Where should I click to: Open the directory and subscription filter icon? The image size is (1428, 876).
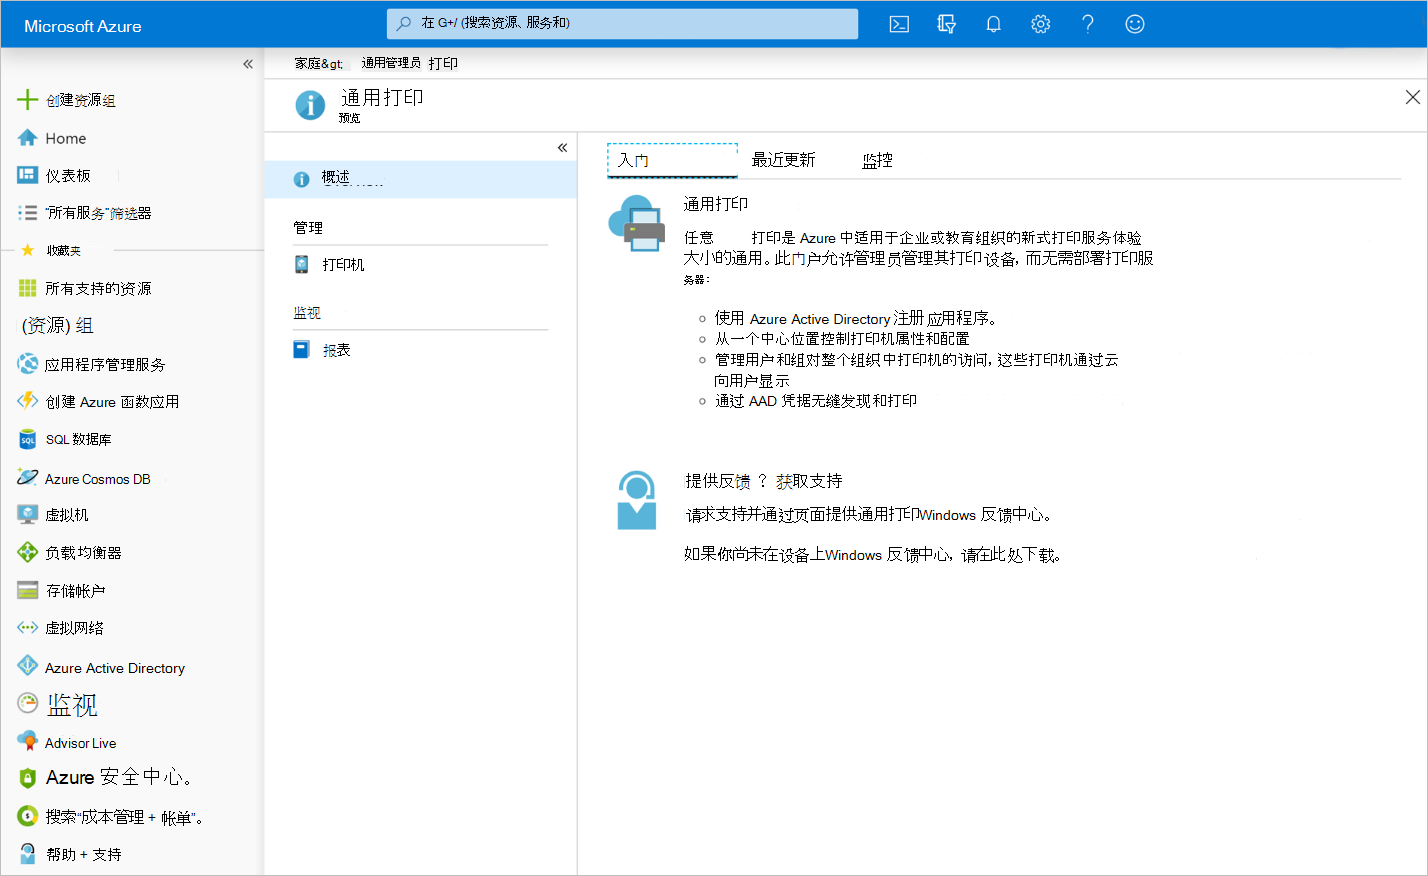(946, 24)
